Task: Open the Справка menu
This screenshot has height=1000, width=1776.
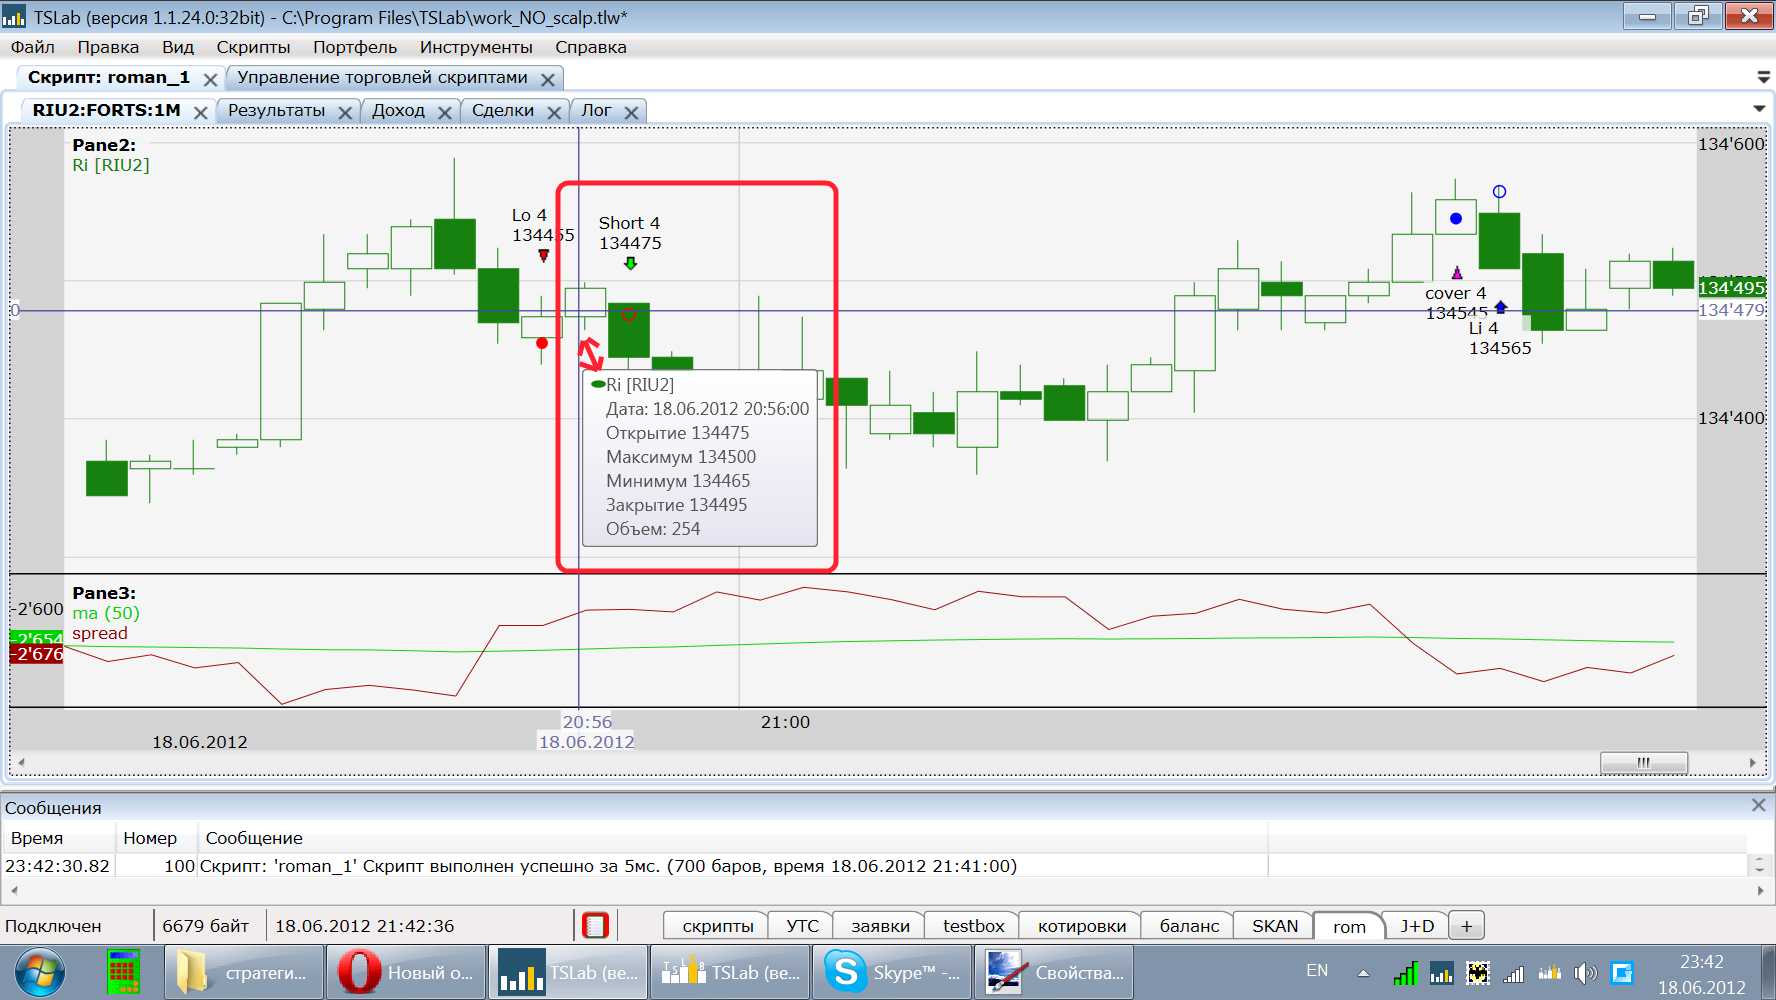Action: pos(591,47)
